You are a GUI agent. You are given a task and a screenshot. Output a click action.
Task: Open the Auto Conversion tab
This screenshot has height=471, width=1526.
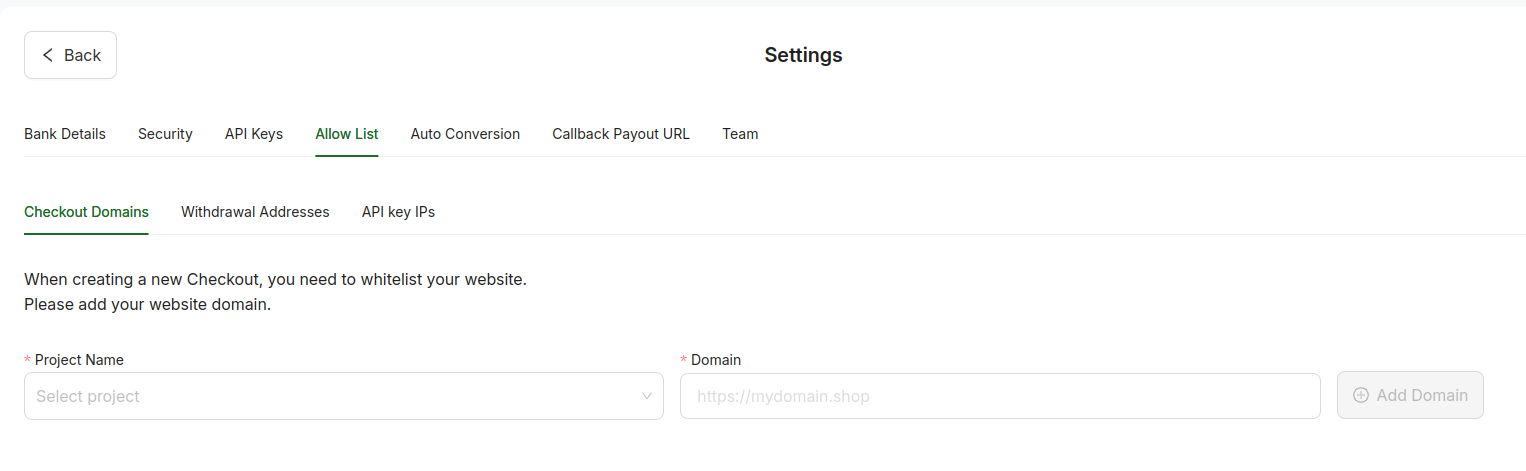tap(465, 134)
